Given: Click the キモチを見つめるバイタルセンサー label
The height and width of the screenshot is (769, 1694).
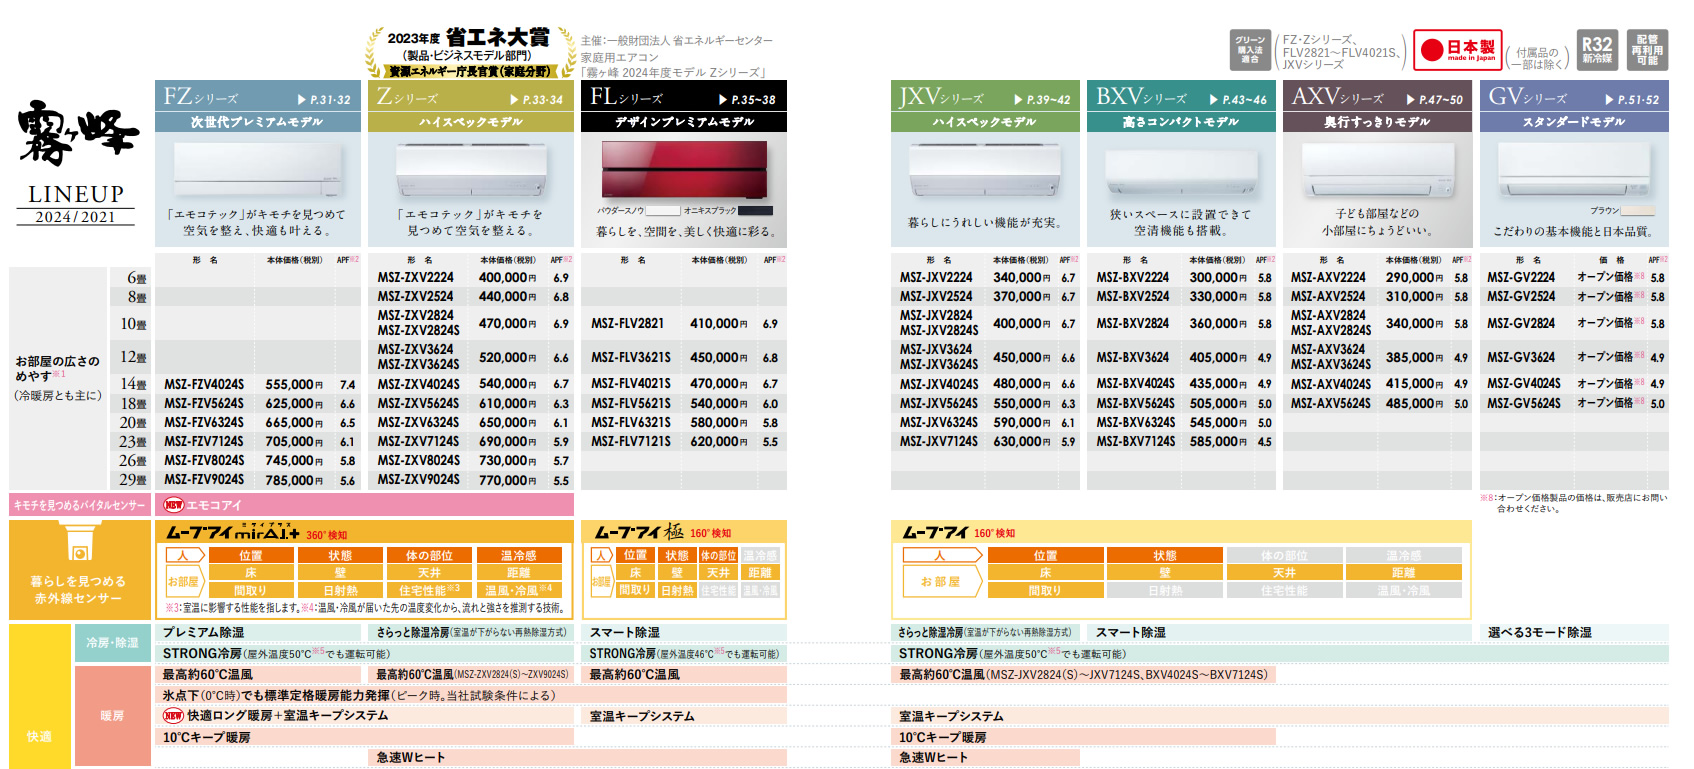Looking at the screenshot, I should click(x=80, y=505).
